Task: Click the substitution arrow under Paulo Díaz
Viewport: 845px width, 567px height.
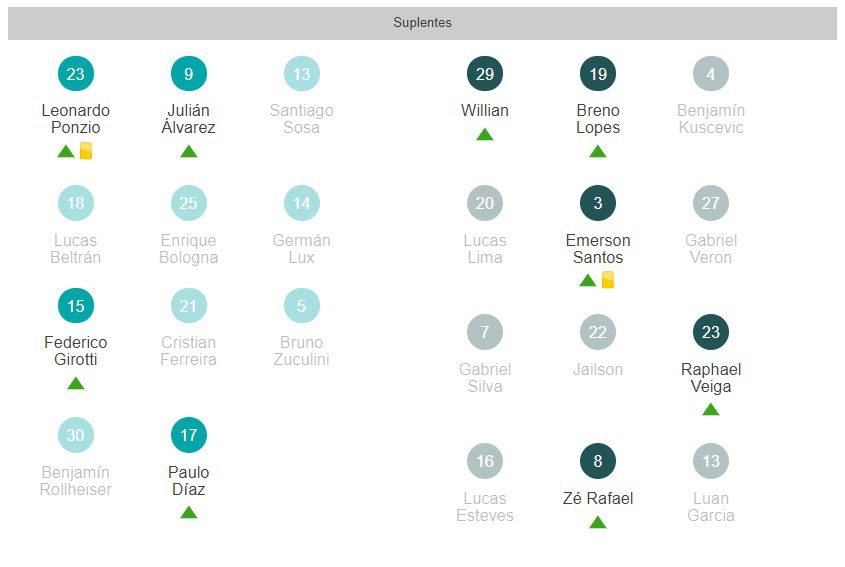Action: coord(189,513)
